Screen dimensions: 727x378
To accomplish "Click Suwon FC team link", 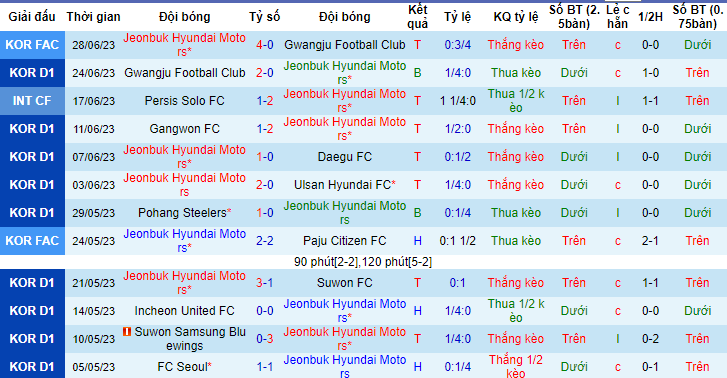I will click(x=344, y=282).
